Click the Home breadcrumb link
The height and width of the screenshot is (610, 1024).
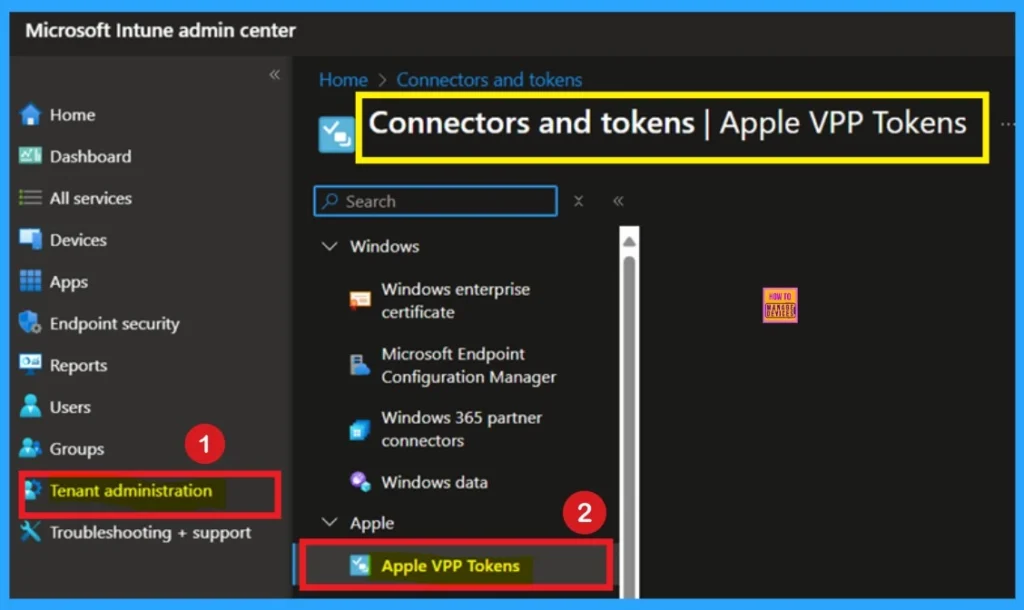tap(344, 80)
